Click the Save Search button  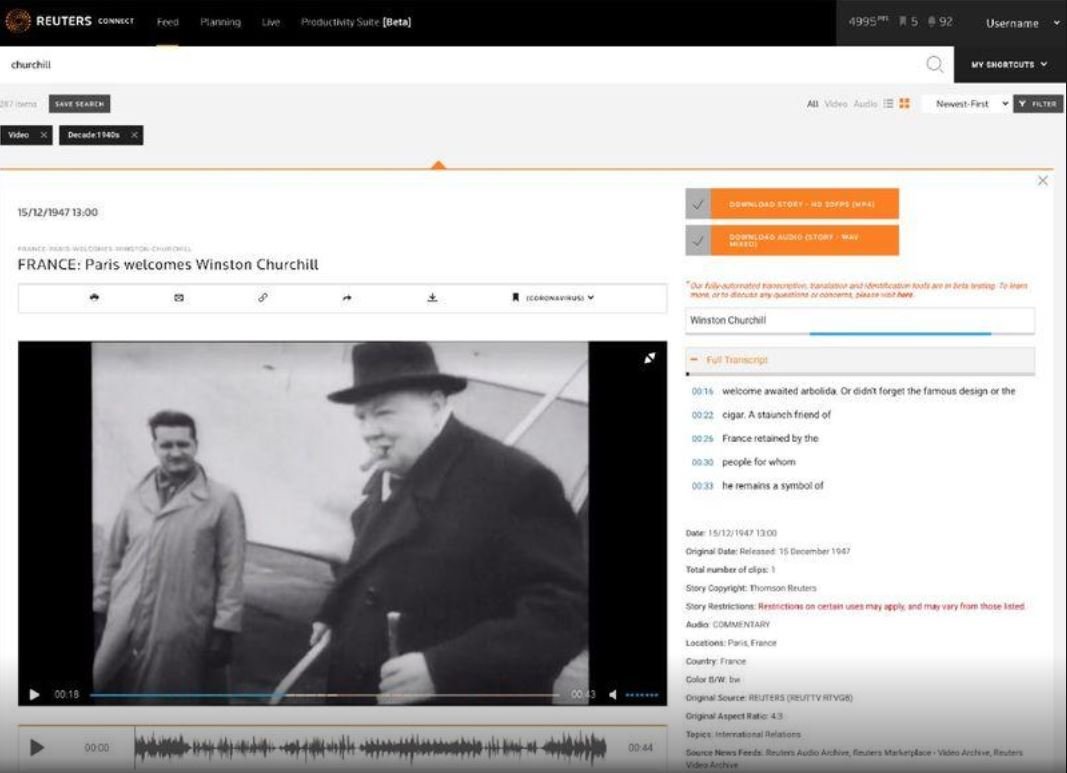[79, 104]
